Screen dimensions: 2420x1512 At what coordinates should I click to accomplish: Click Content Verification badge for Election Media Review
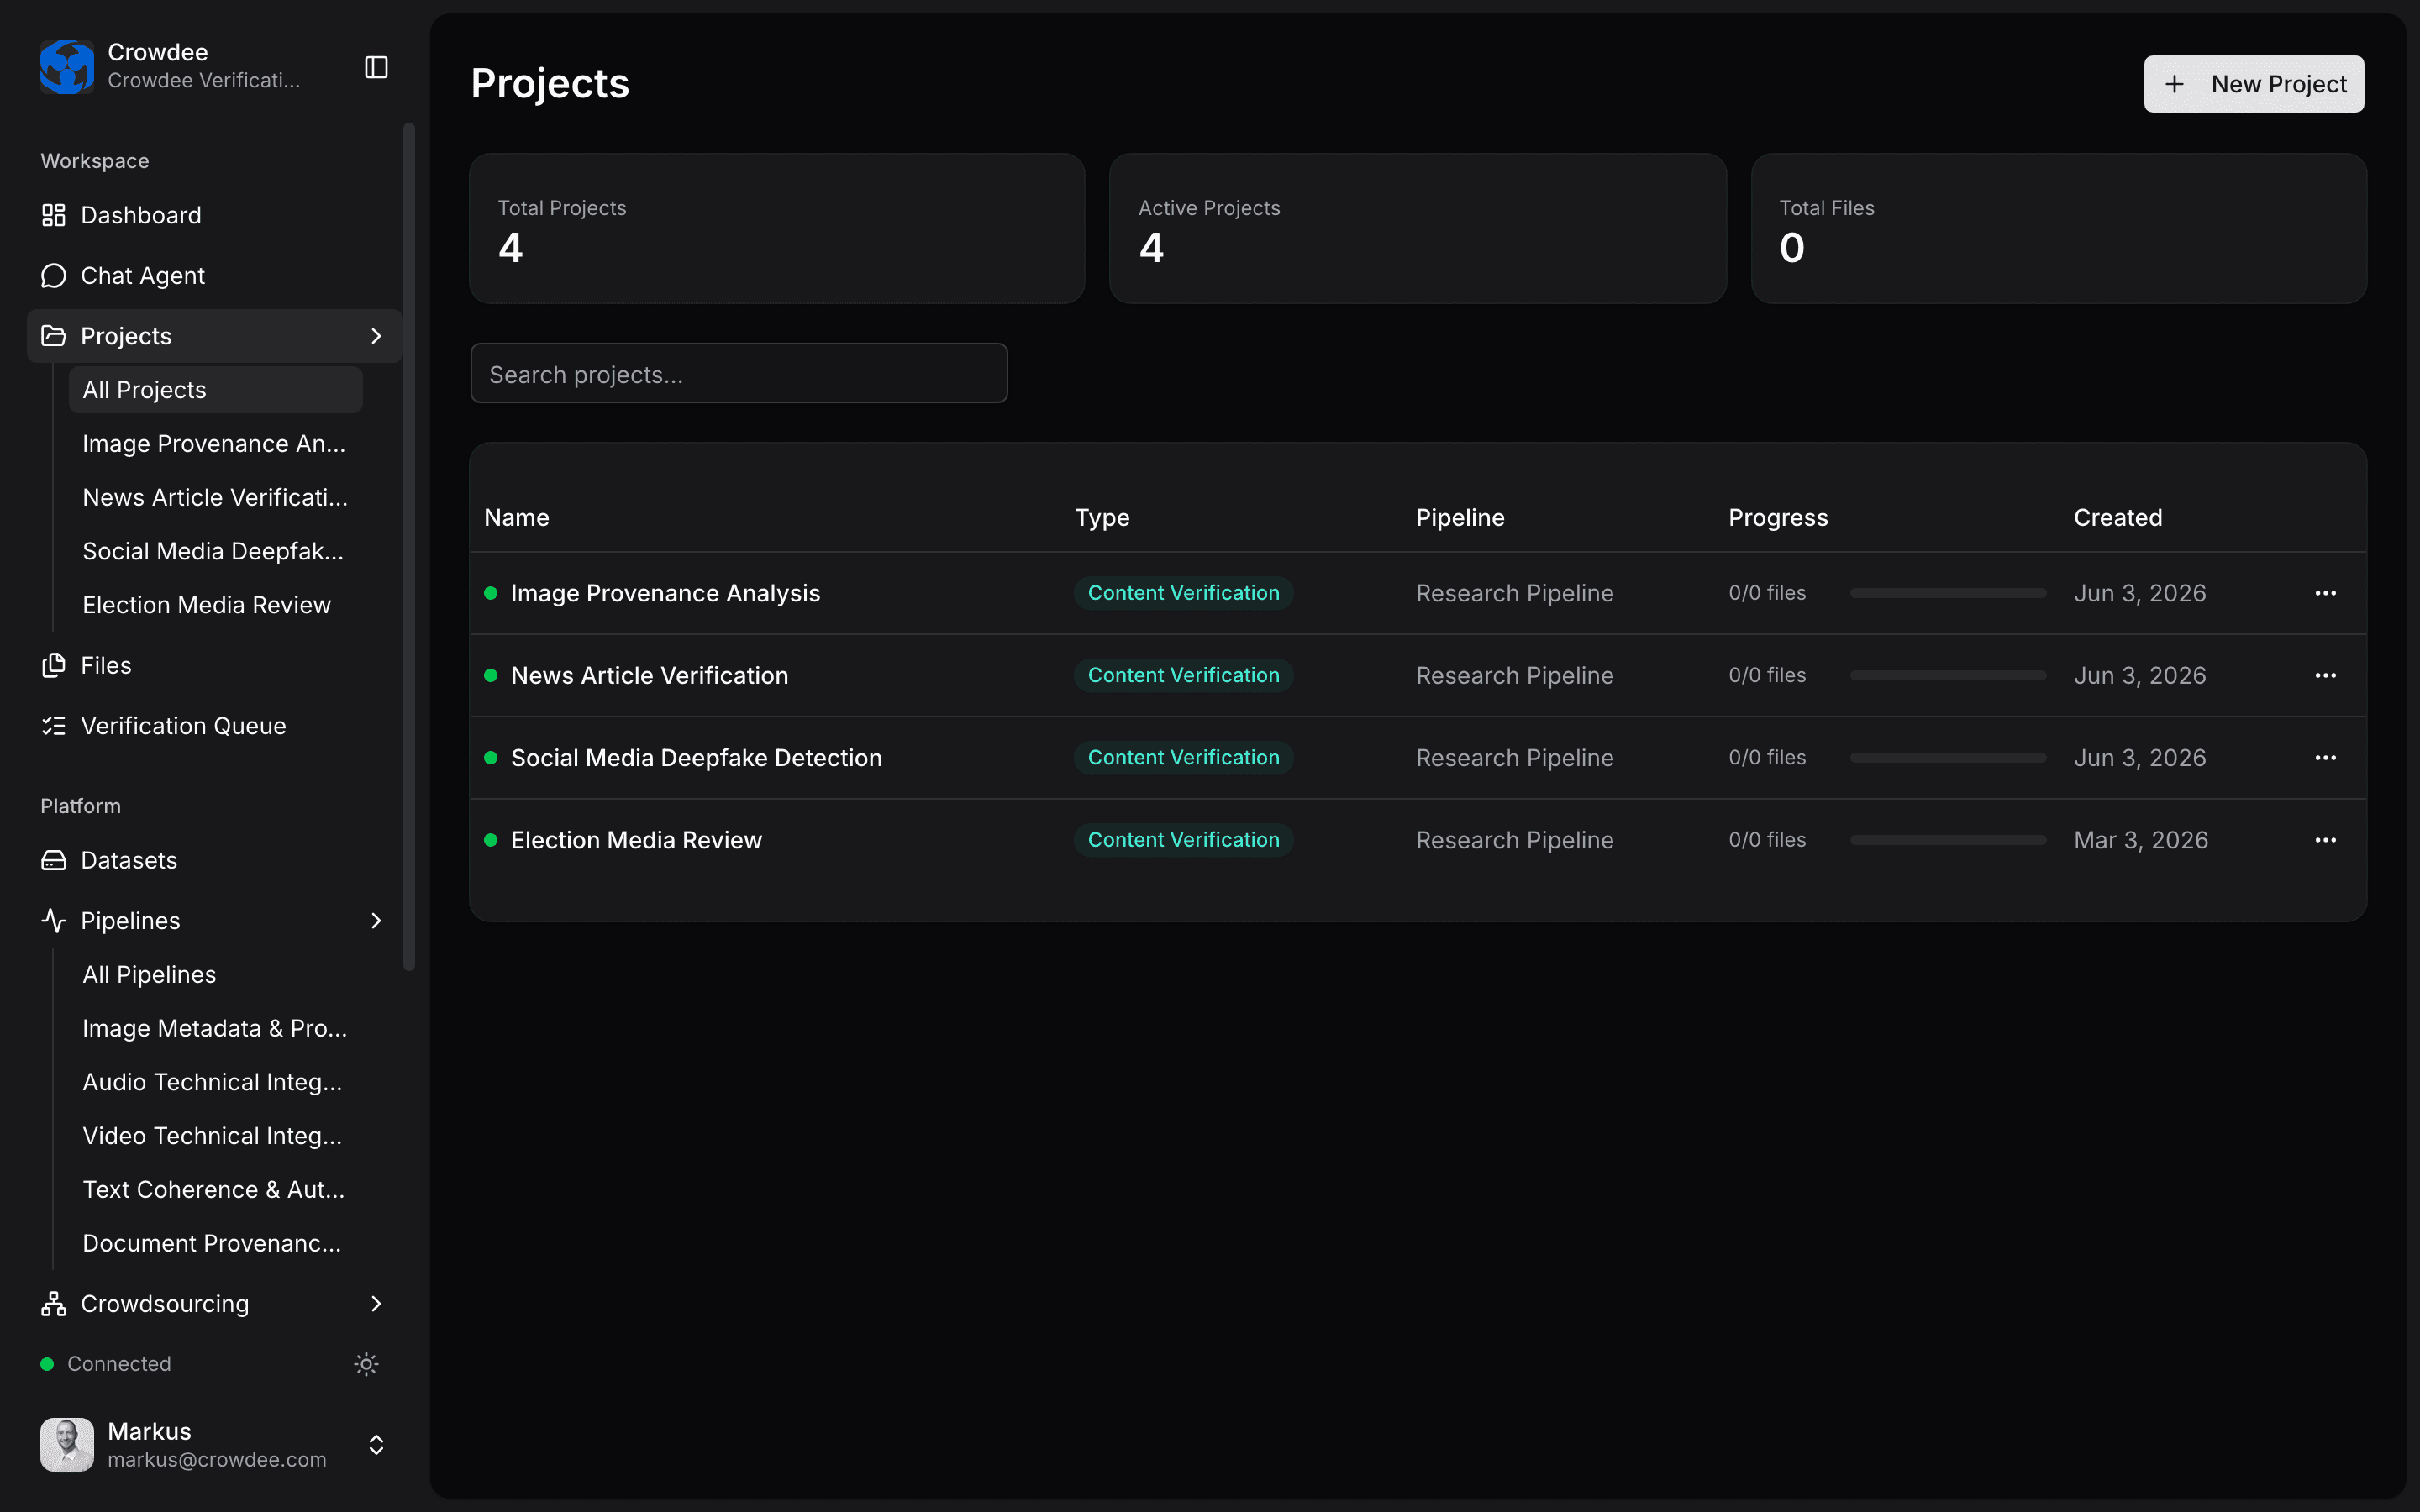1184,840
